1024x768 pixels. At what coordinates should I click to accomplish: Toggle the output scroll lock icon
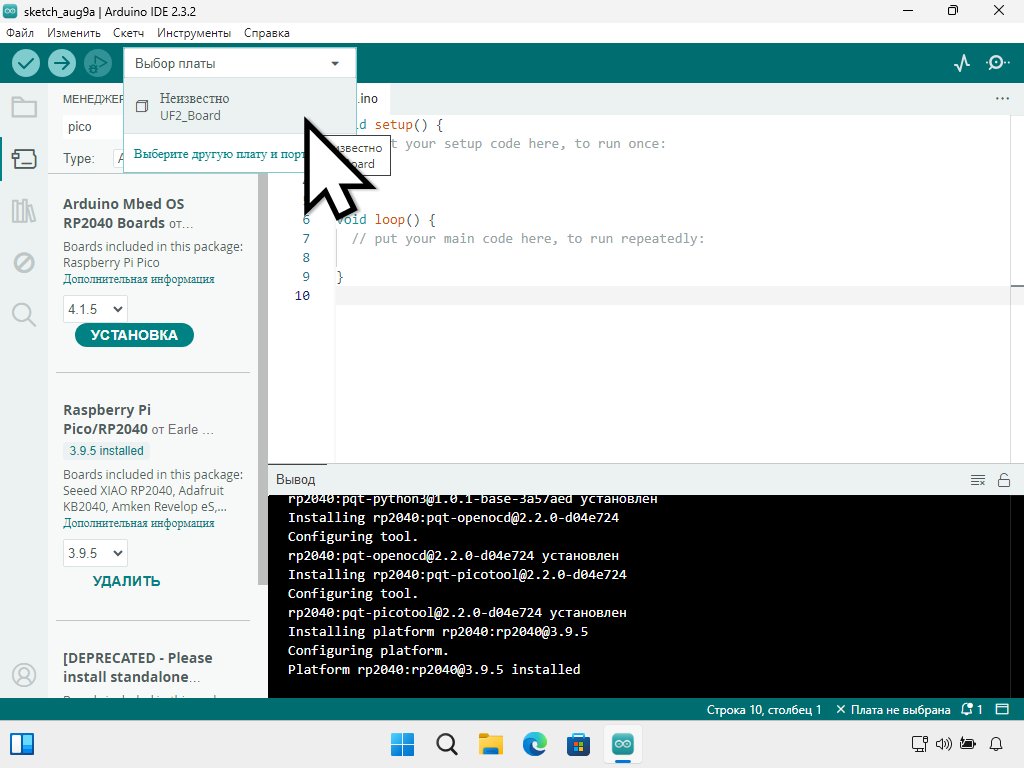point(1004,480)
